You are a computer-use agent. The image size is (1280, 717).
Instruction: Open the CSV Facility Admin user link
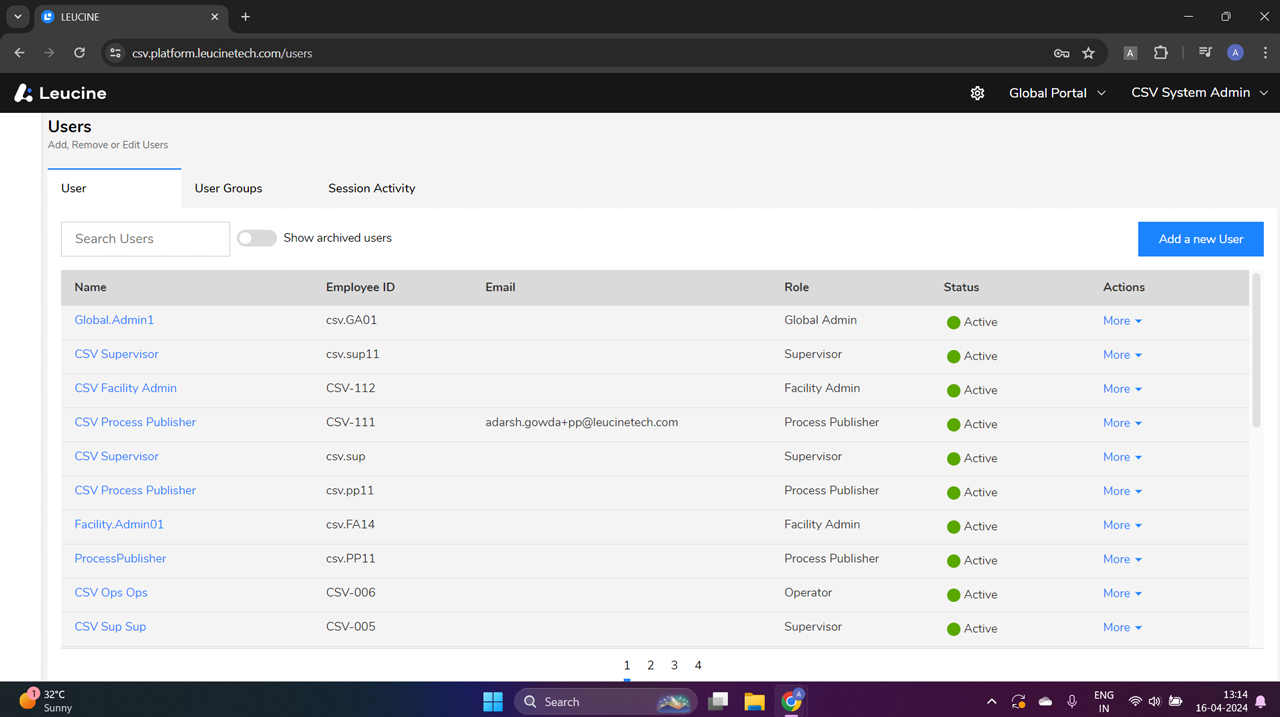[125, 388]
